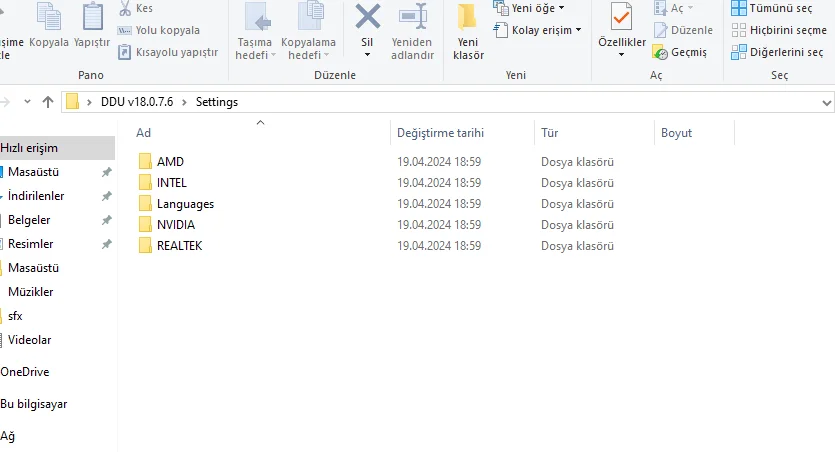Click the pin icon next to Resimler
This screenshot has height=452, width=835.
[x=107, y=244]
